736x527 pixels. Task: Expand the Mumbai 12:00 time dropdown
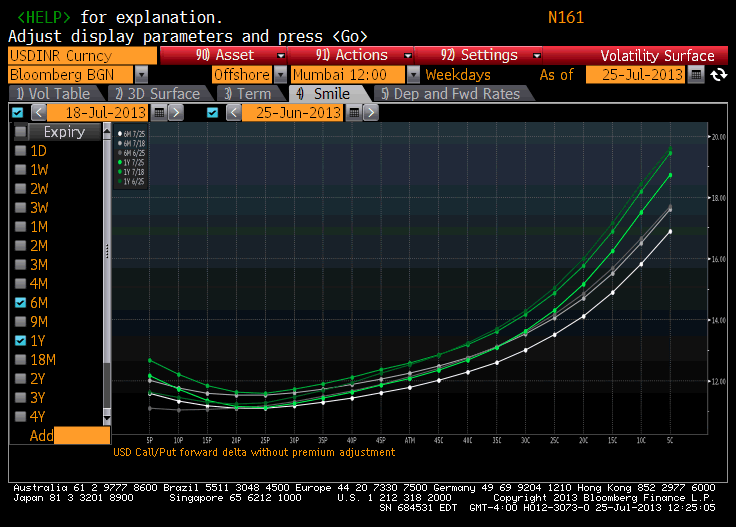pos(413,75)
